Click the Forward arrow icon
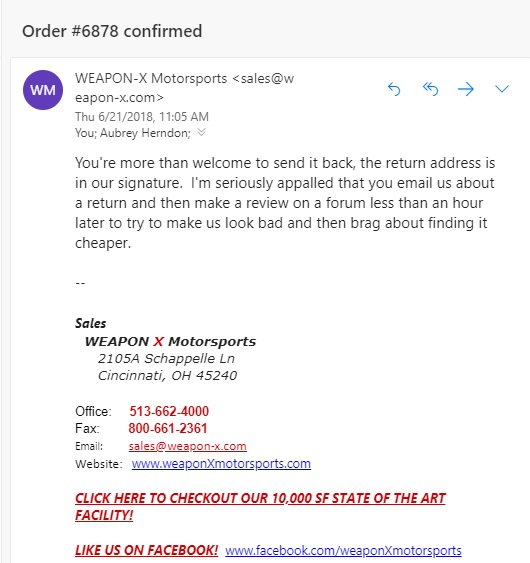Screen dimensions: 530x563 coord(466,89)
